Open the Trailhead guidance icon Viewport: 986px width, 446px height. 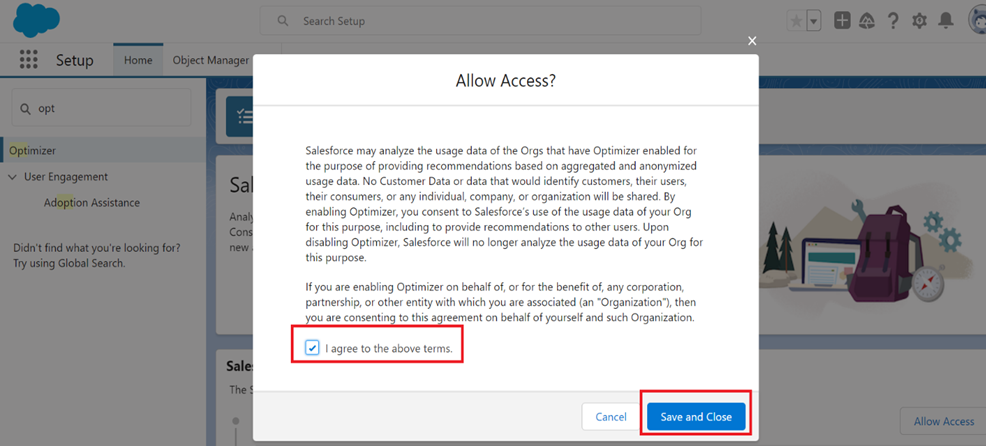pos(868,21)
